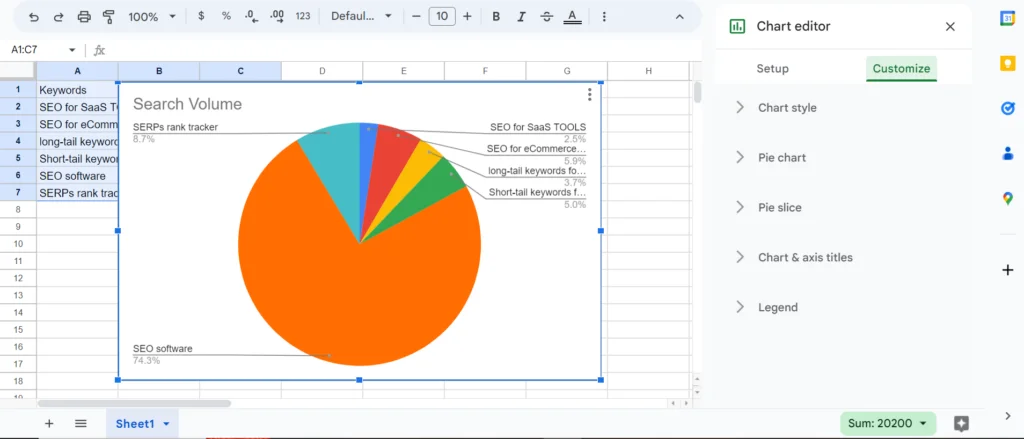
Task: Switch to the Setup tab
Action: [x=772, y=69]
